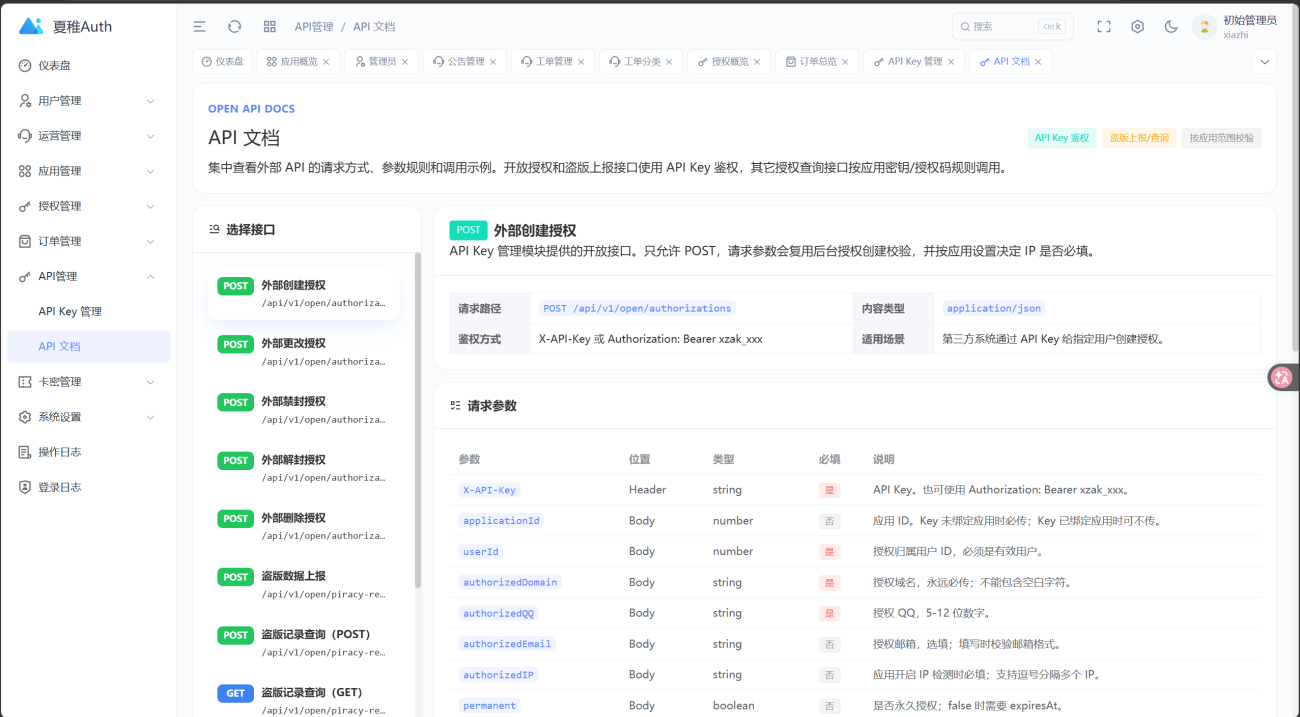Viewport: 1300px width, 717px height.
Task: Close the API 文档 tab
Action: pyautogui.click(x=1038, y=62)
